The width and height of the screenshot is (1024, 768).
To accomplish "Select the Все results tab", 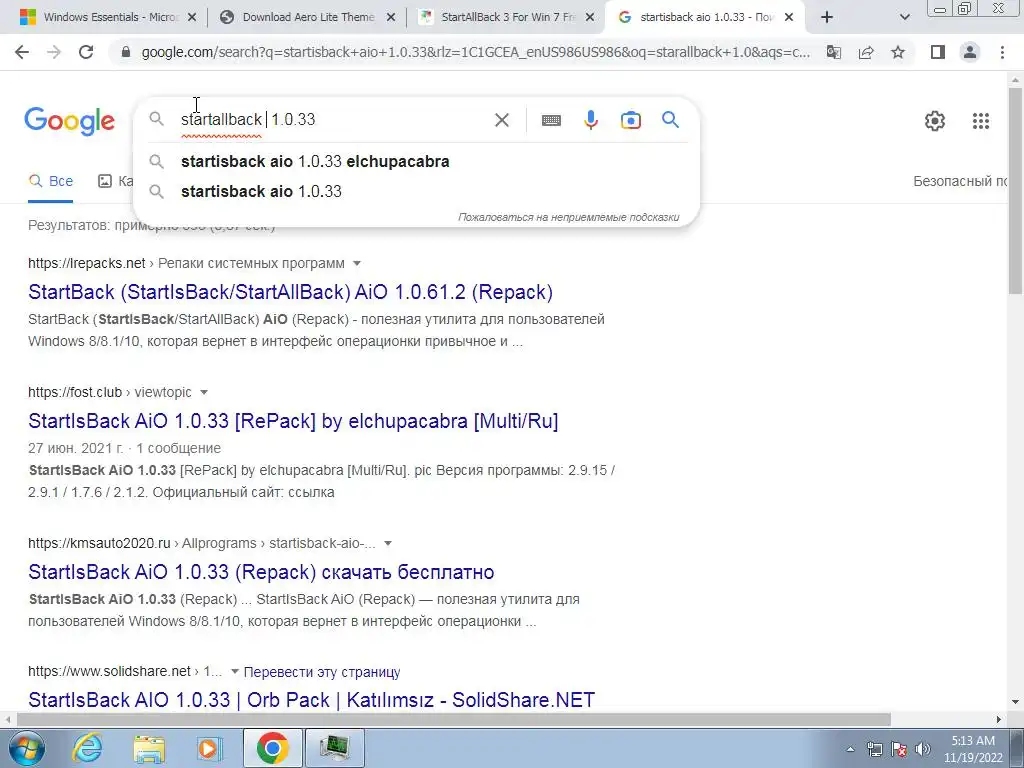I will point(51,181).
